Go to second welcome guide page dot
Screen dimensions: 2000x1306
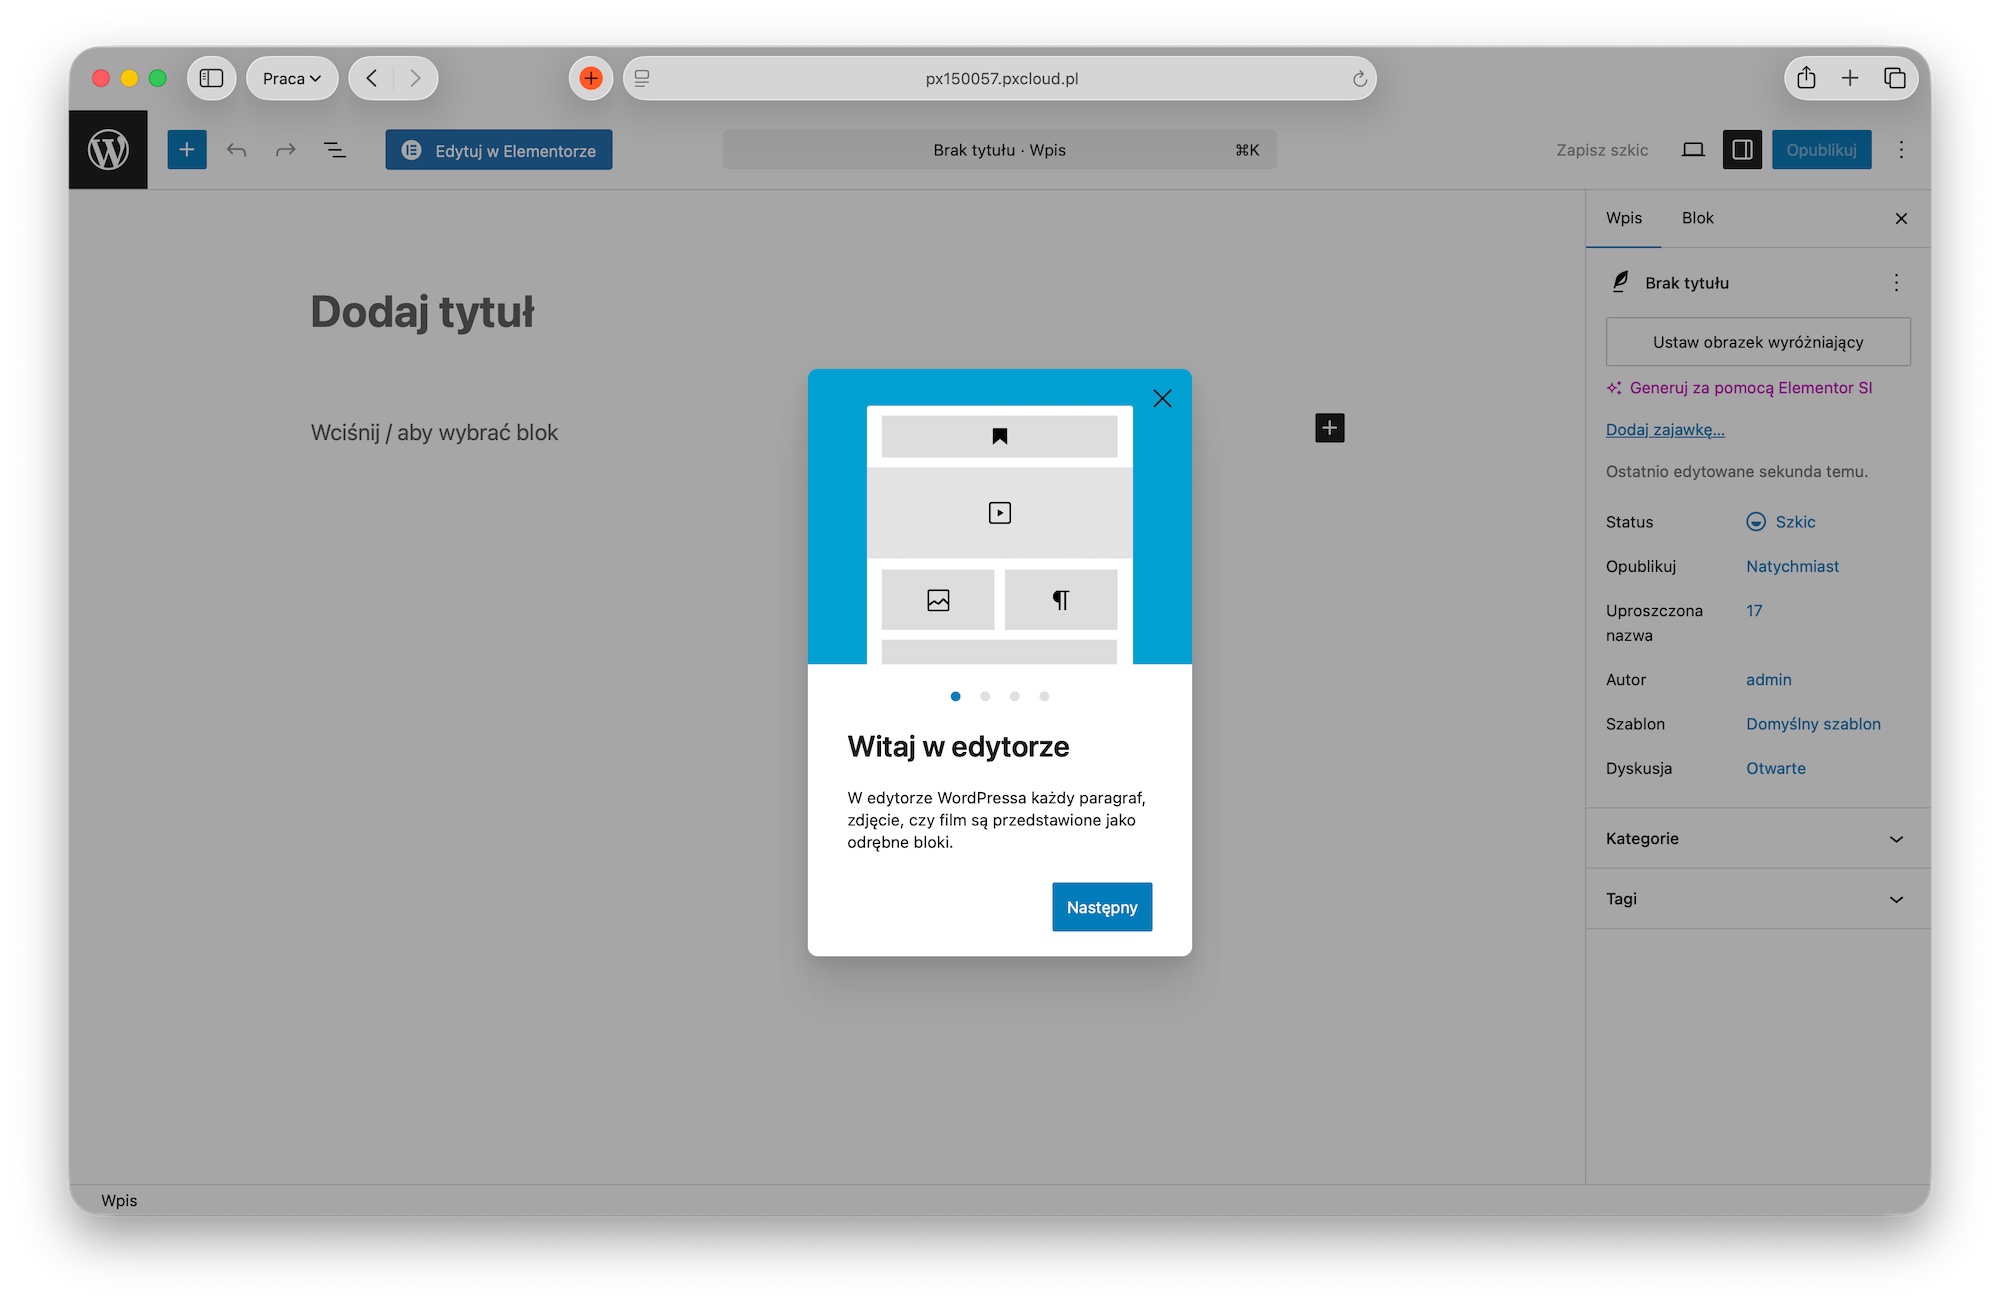click(985, 696)
